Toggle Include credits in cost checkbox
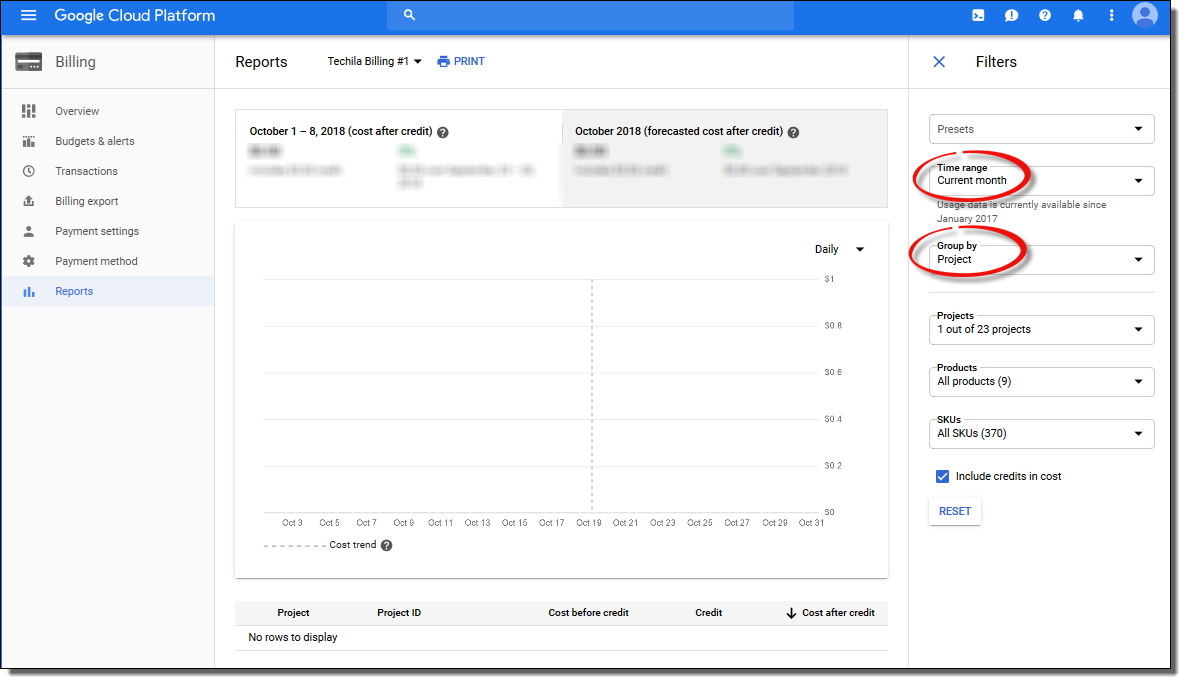 942,477
